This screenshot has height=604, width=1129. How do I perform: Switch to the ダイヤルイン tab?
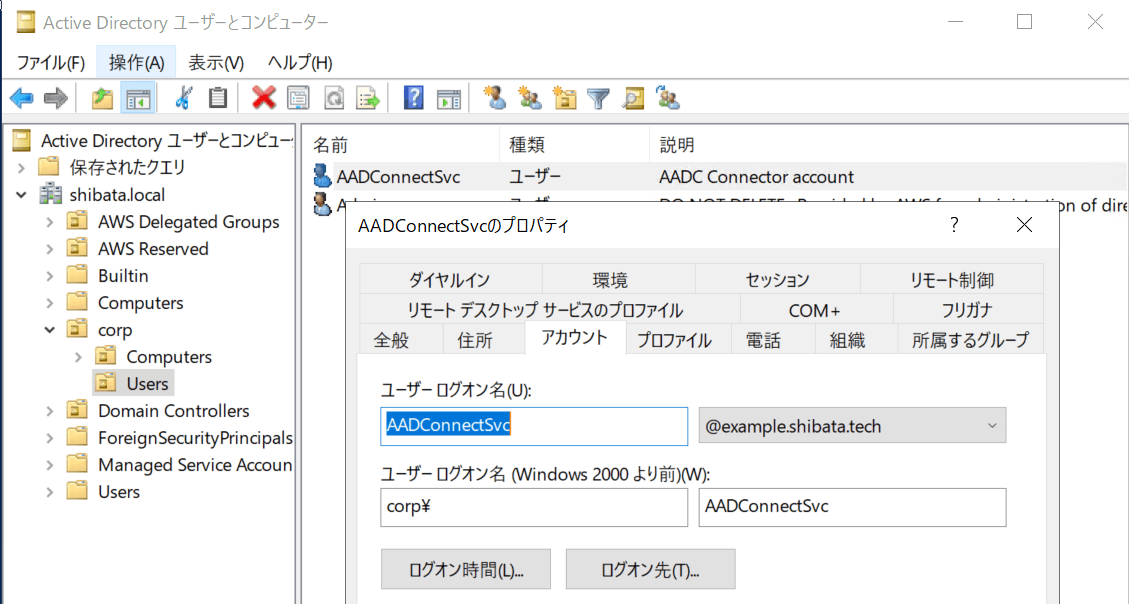point(450,279)
